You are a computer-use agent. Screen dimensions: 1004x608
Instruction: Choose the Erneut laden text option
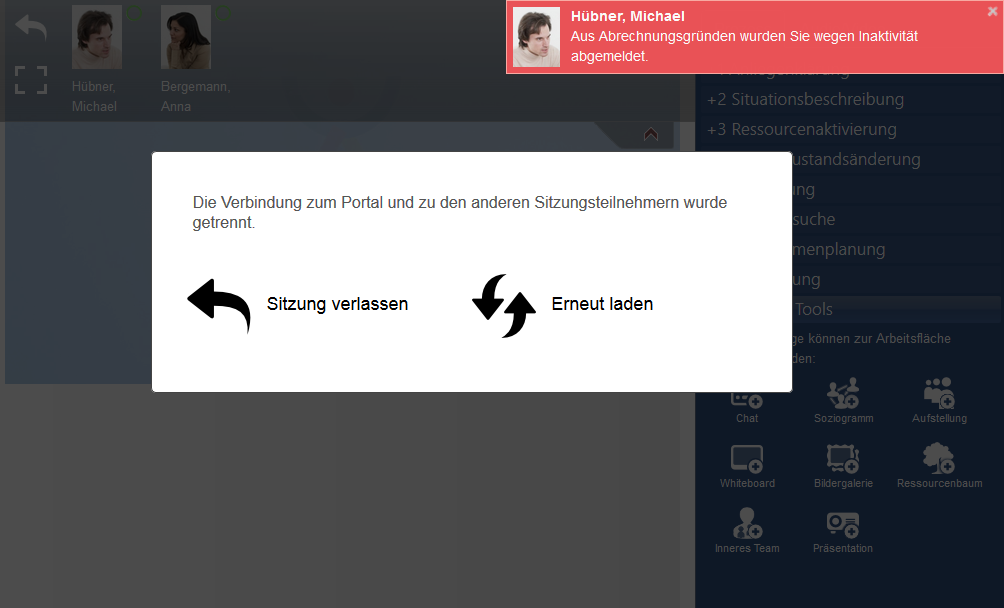point(602,304)
